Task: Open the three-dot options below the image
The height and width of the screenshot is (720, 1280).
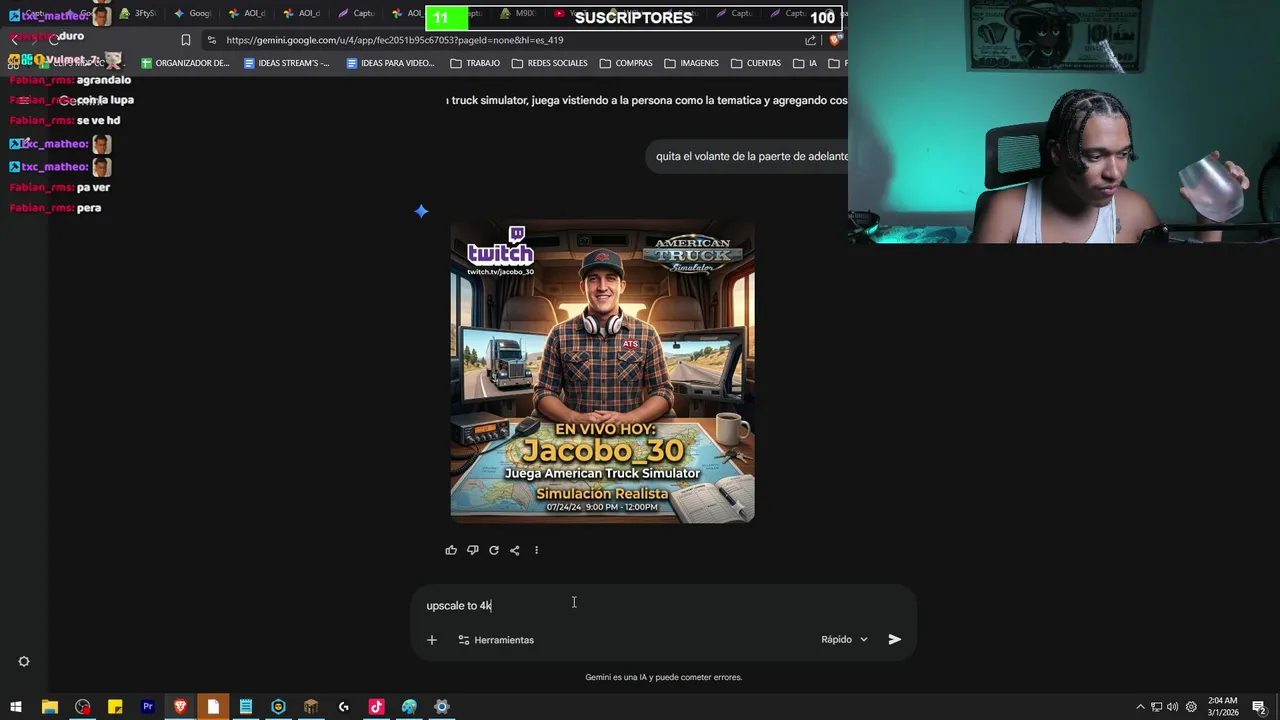Action: 536,550
